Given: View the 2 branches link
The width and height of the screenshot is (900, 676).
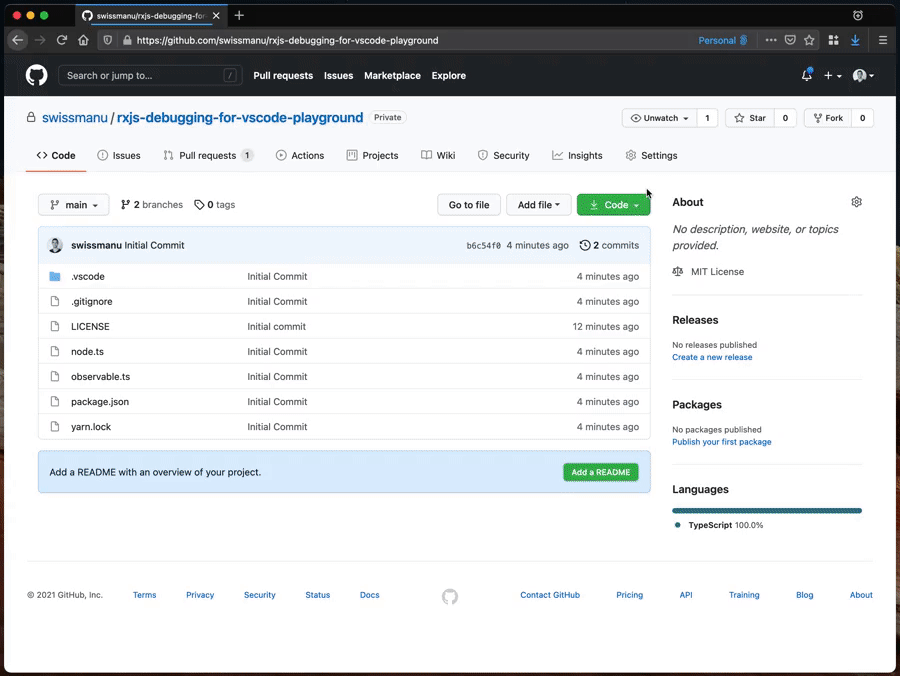Looking at the screenshot, I should pyautogui.click(x=152, y=205).
